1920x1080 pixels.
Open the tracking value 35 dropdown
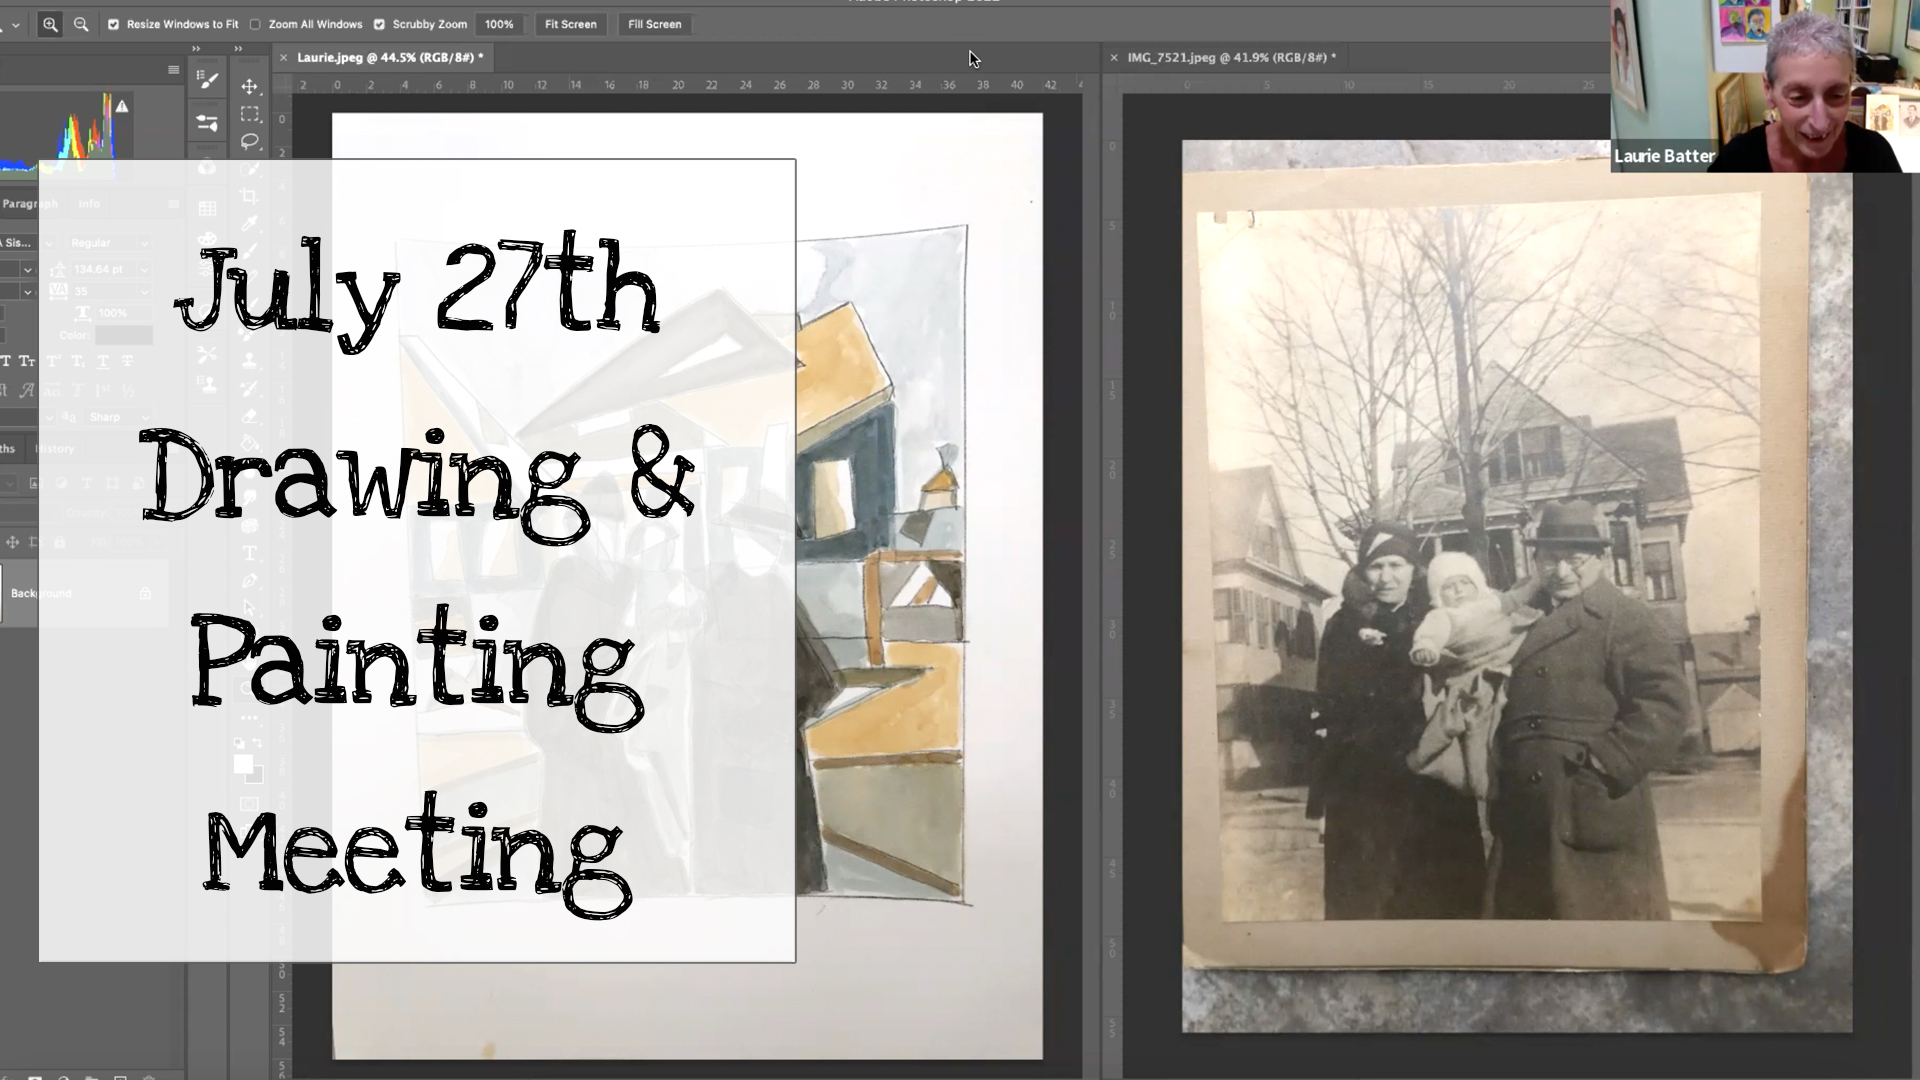point(145,292)
